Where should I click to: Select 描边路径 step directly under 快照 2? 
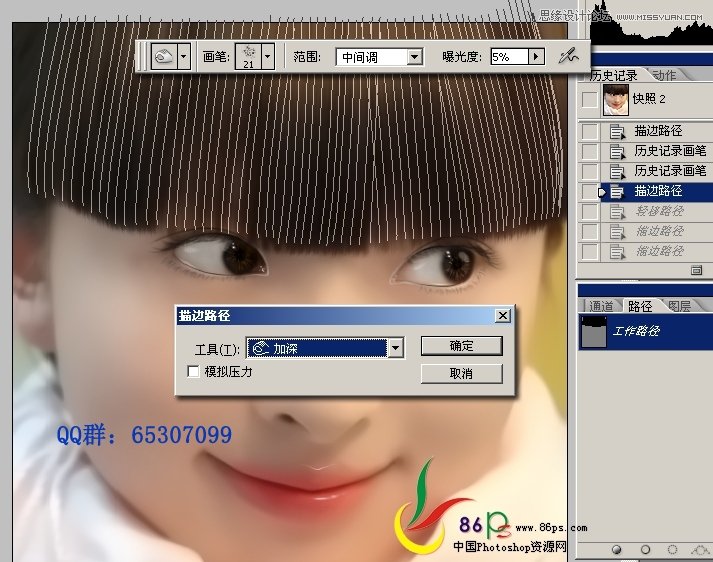[658, 131]
